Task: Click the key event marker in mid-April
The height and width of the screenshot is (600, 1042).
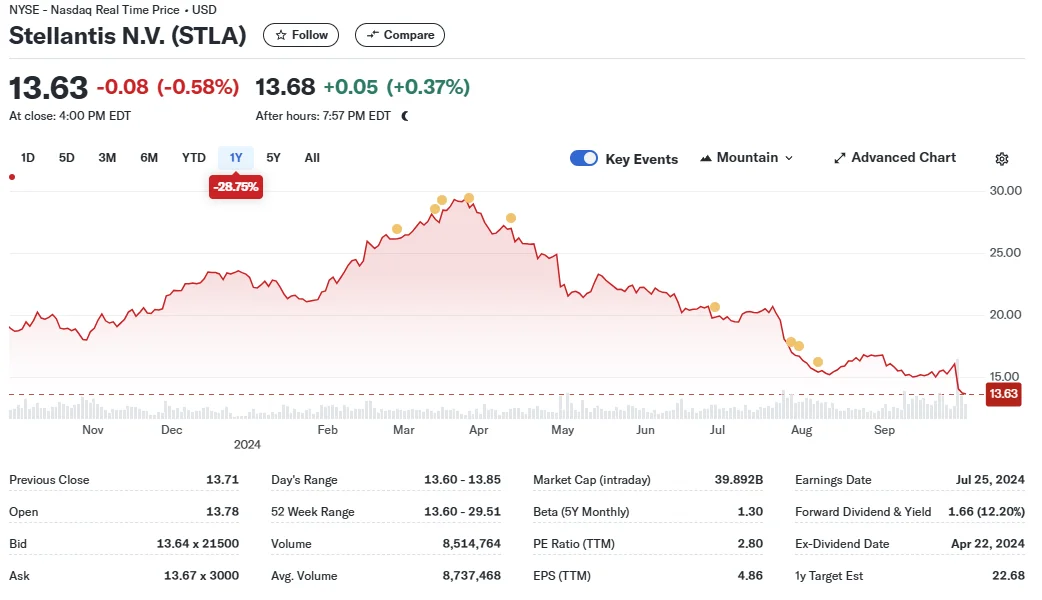Action: [510, 218]
